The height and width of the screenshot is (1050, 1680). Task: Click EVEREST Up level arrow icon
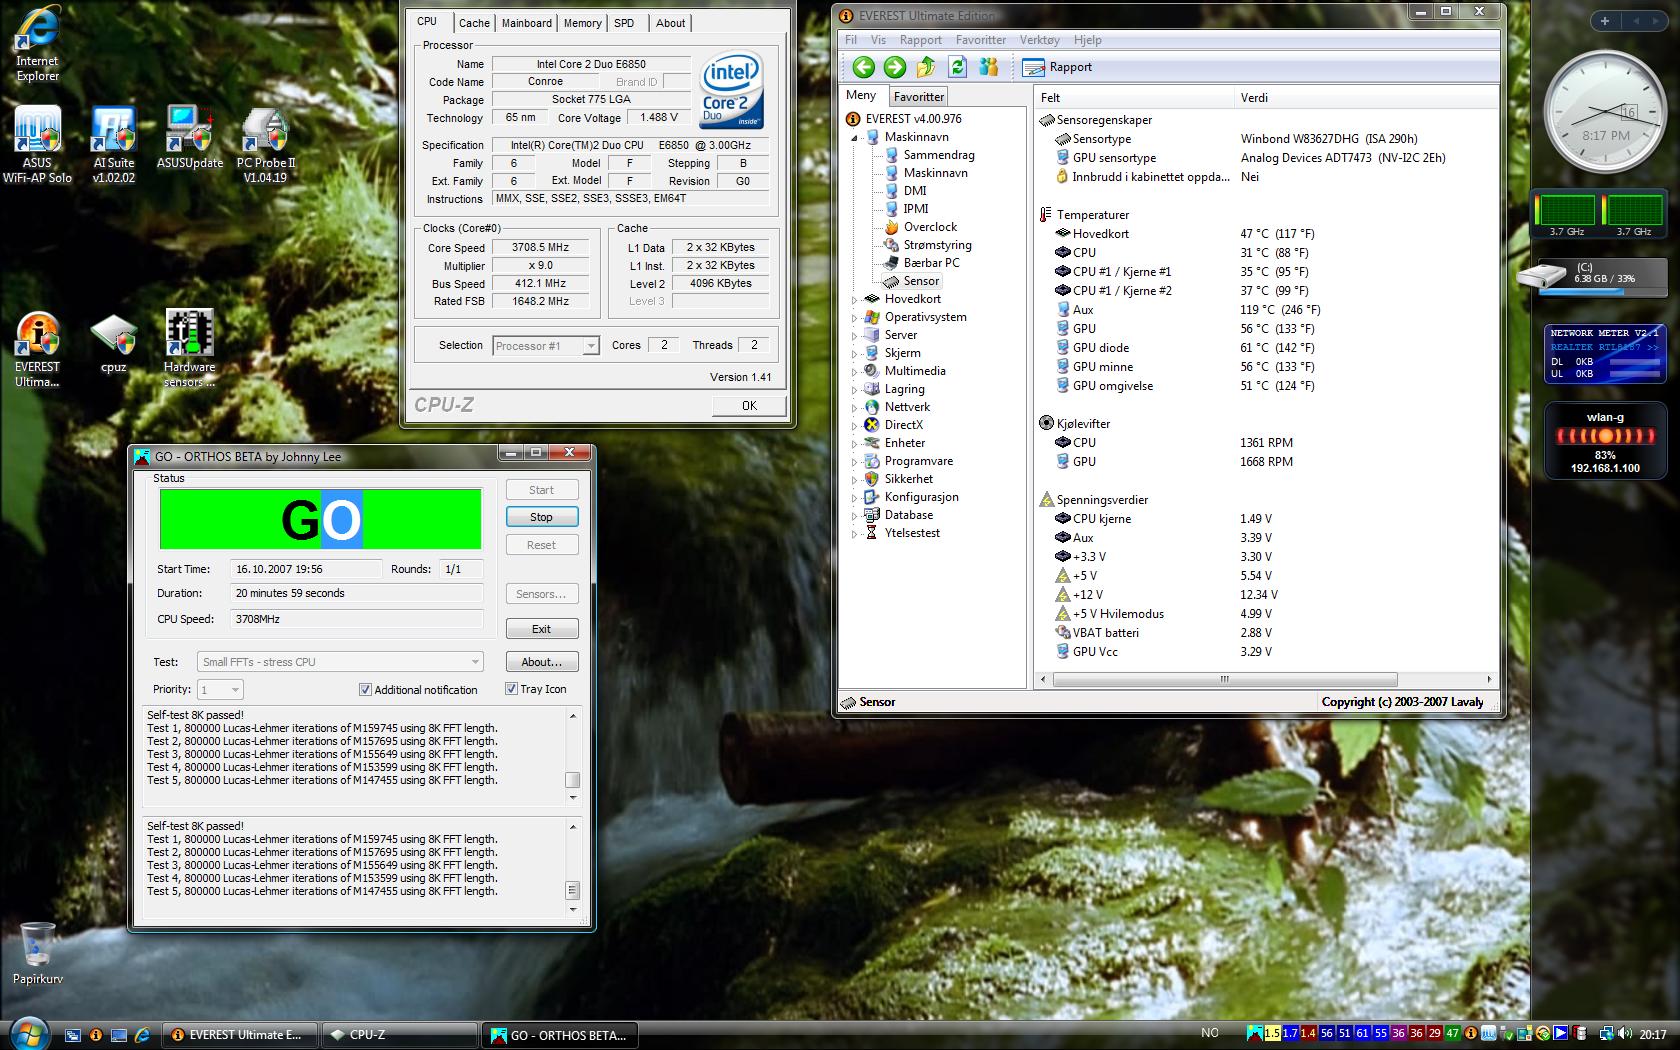point(926,67)
